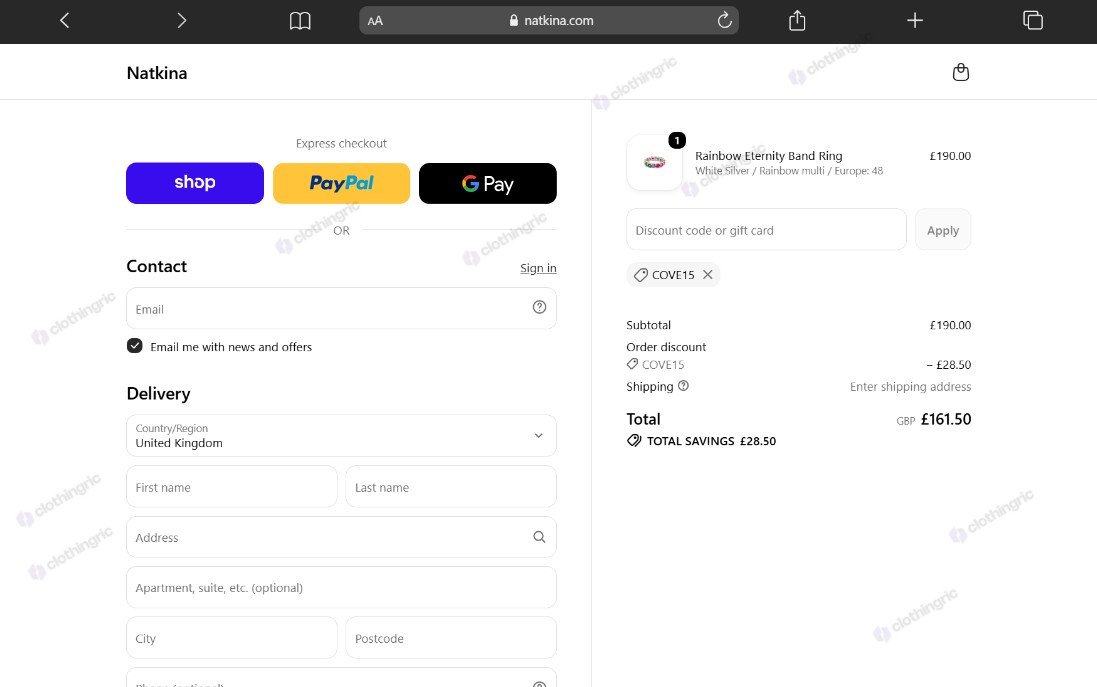Click the address search magnifier icon
The width and height of the screenshot is (1097, 687).
pyautogui.click(x=539, y=537)
